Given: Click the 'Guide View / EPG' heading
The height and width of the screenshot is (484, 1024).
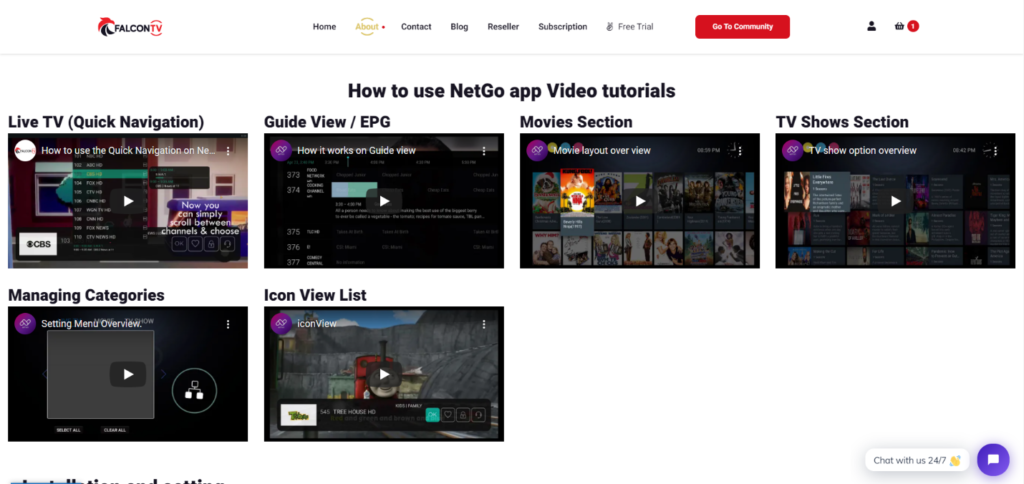Looking at the screenshot, I should [327, 122].
